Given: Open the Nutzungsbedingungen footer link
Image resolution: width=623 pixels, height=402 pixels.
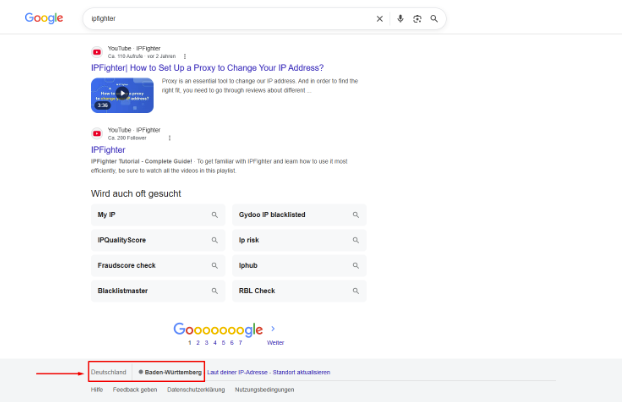Looking at the screenshot, I should click(x=264, y=390).
